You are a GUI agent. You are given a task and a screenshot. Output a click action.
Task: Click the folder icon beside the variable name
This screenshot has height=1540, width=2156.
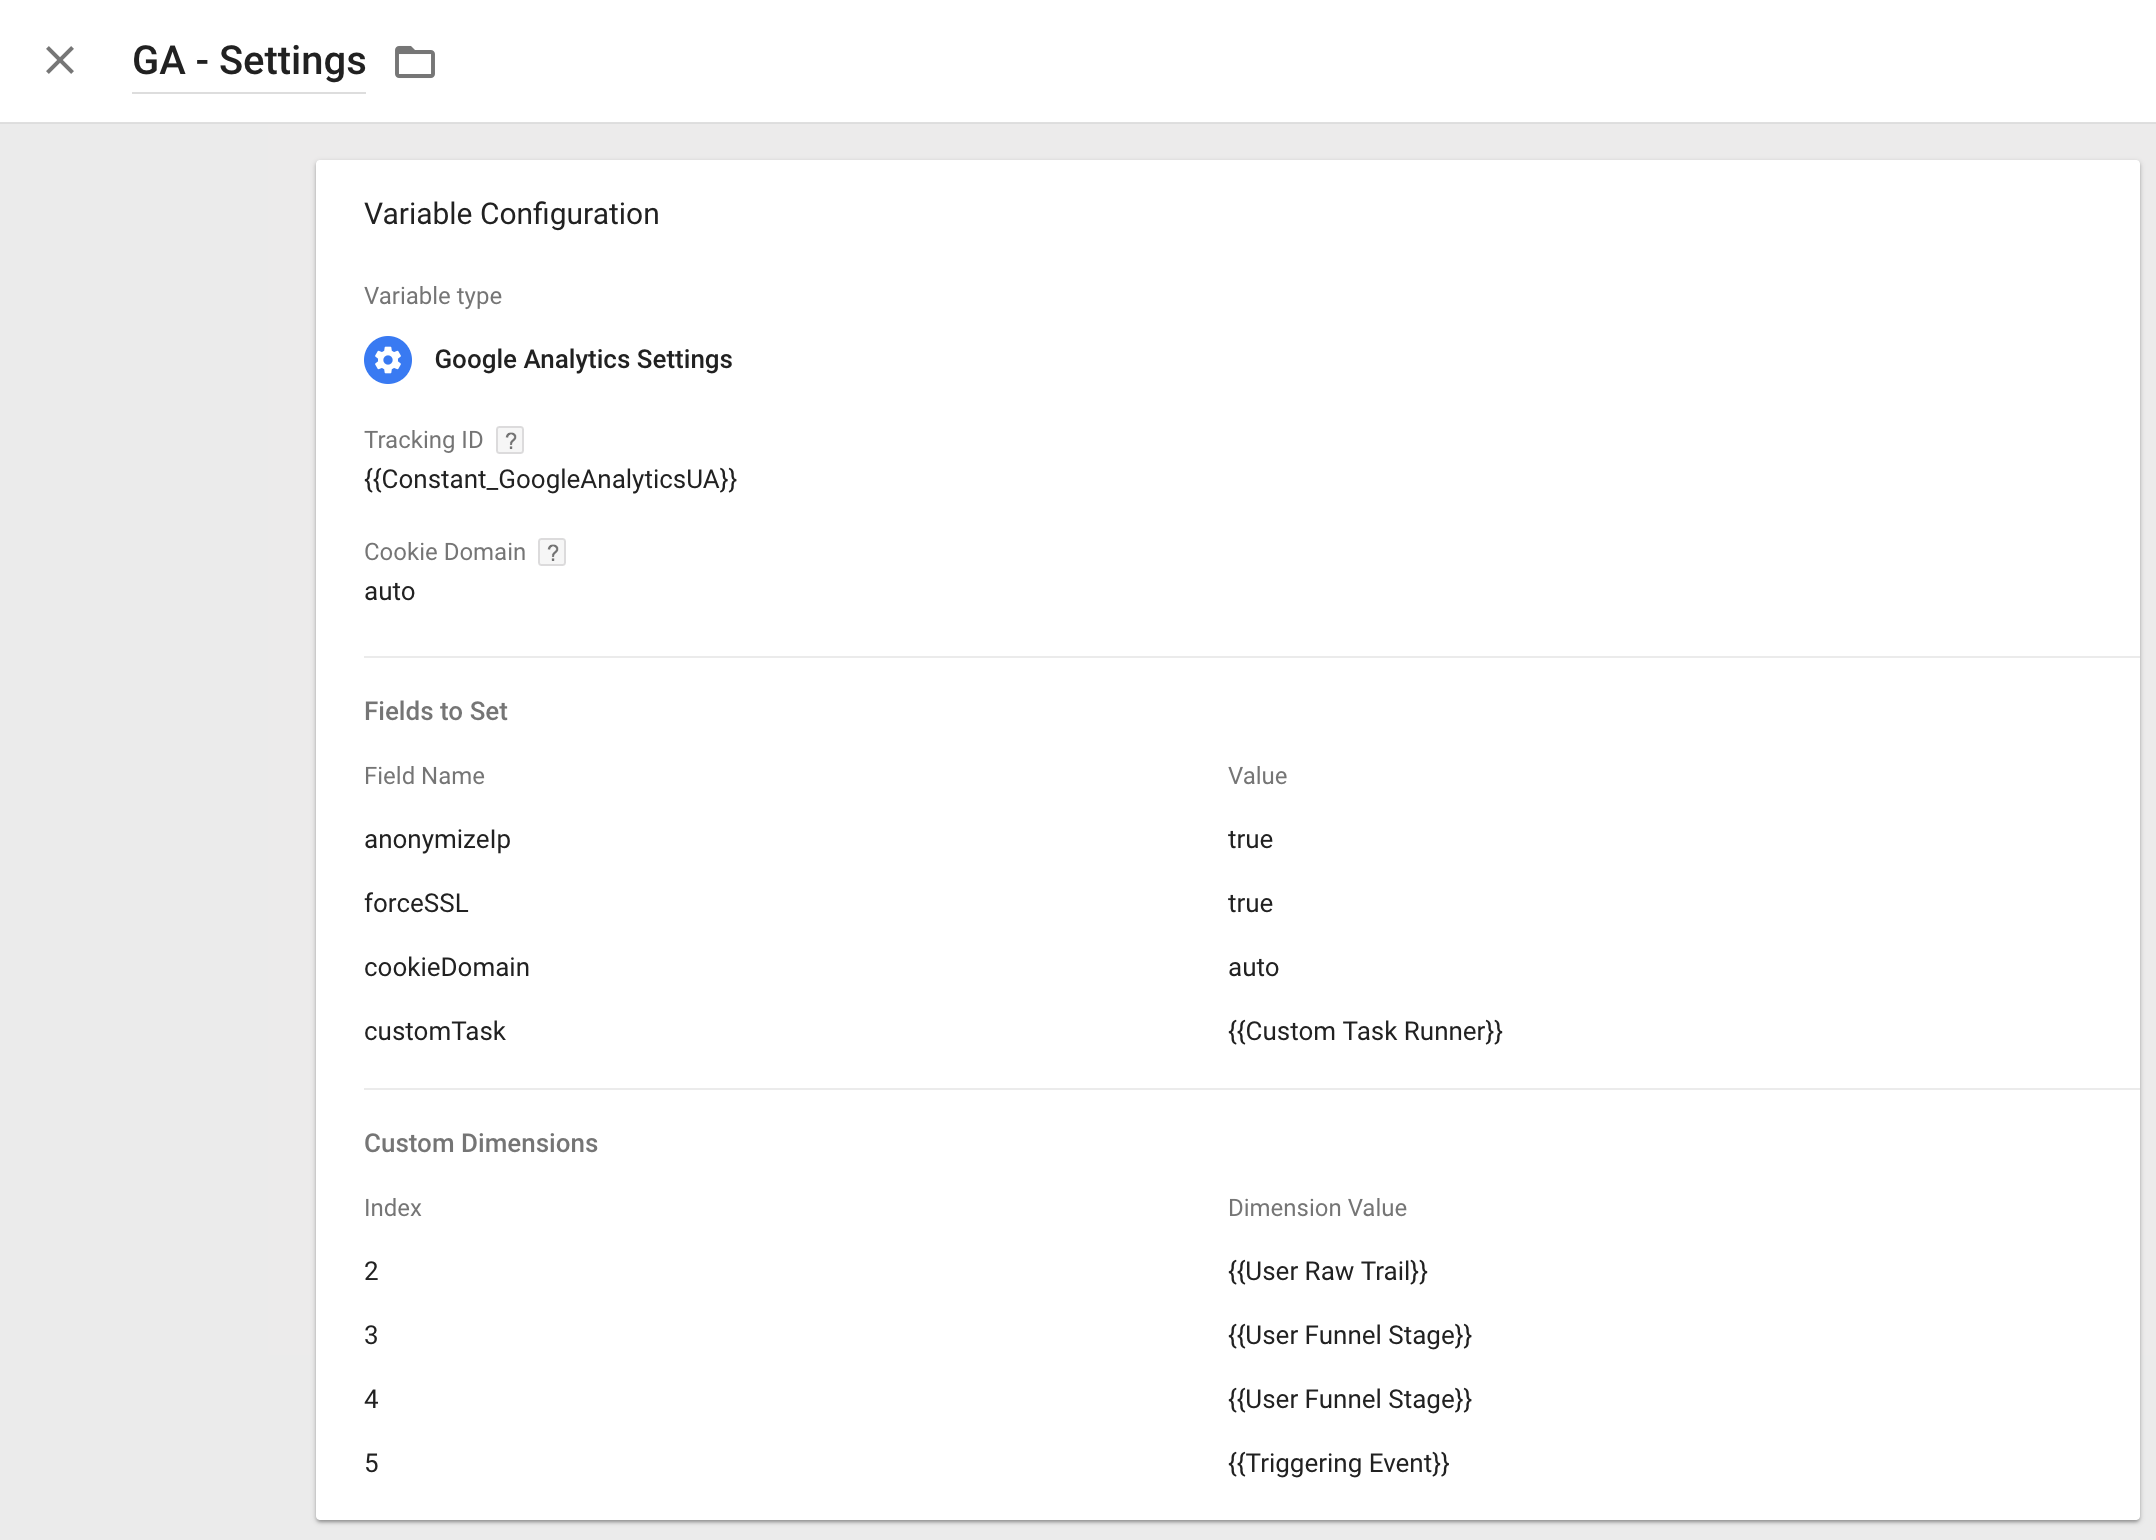coord(414,62)
